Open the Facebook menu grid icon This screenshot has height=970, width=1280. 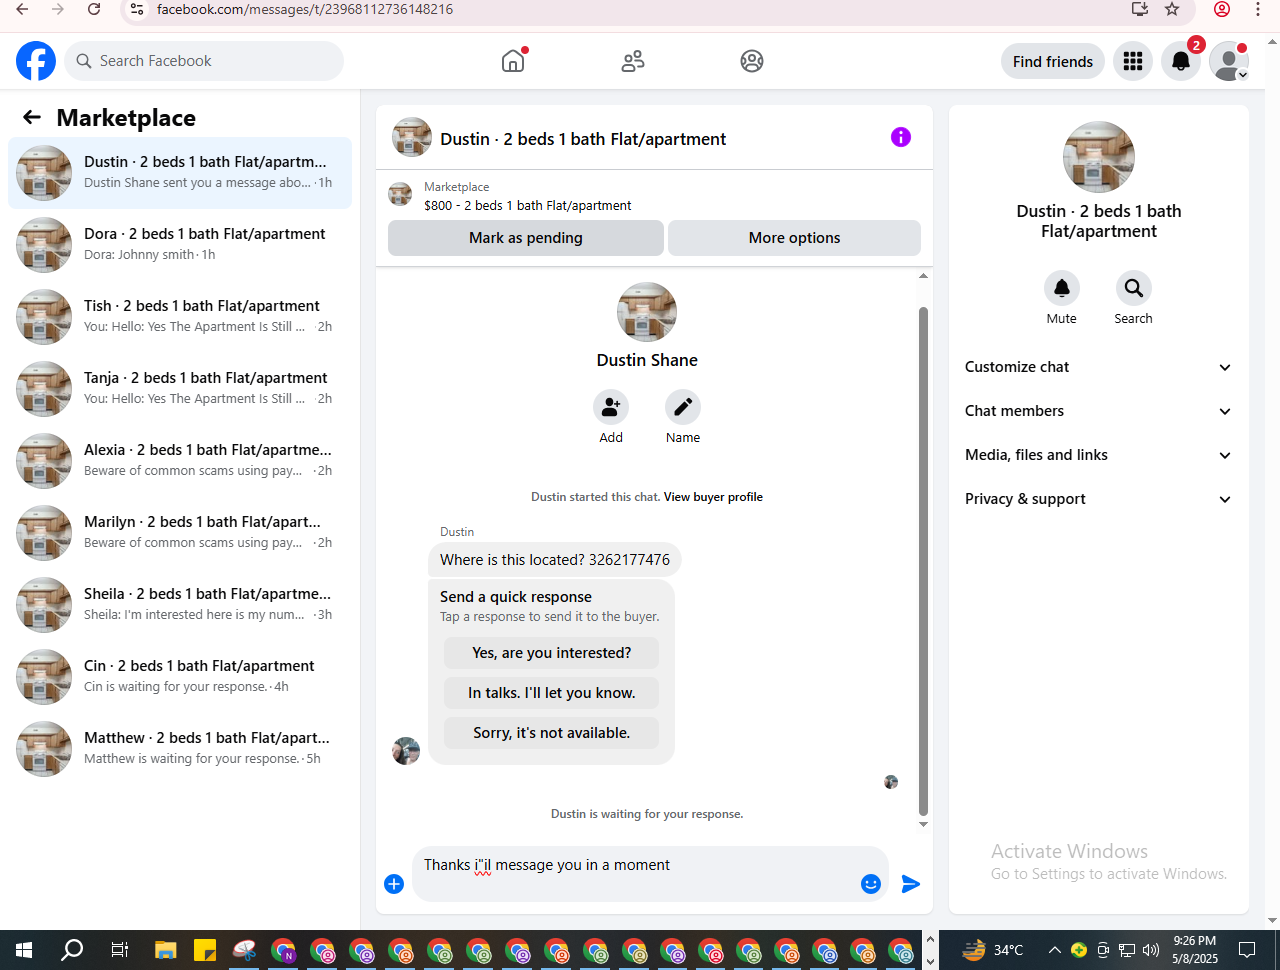click(x=1133, y=61)
